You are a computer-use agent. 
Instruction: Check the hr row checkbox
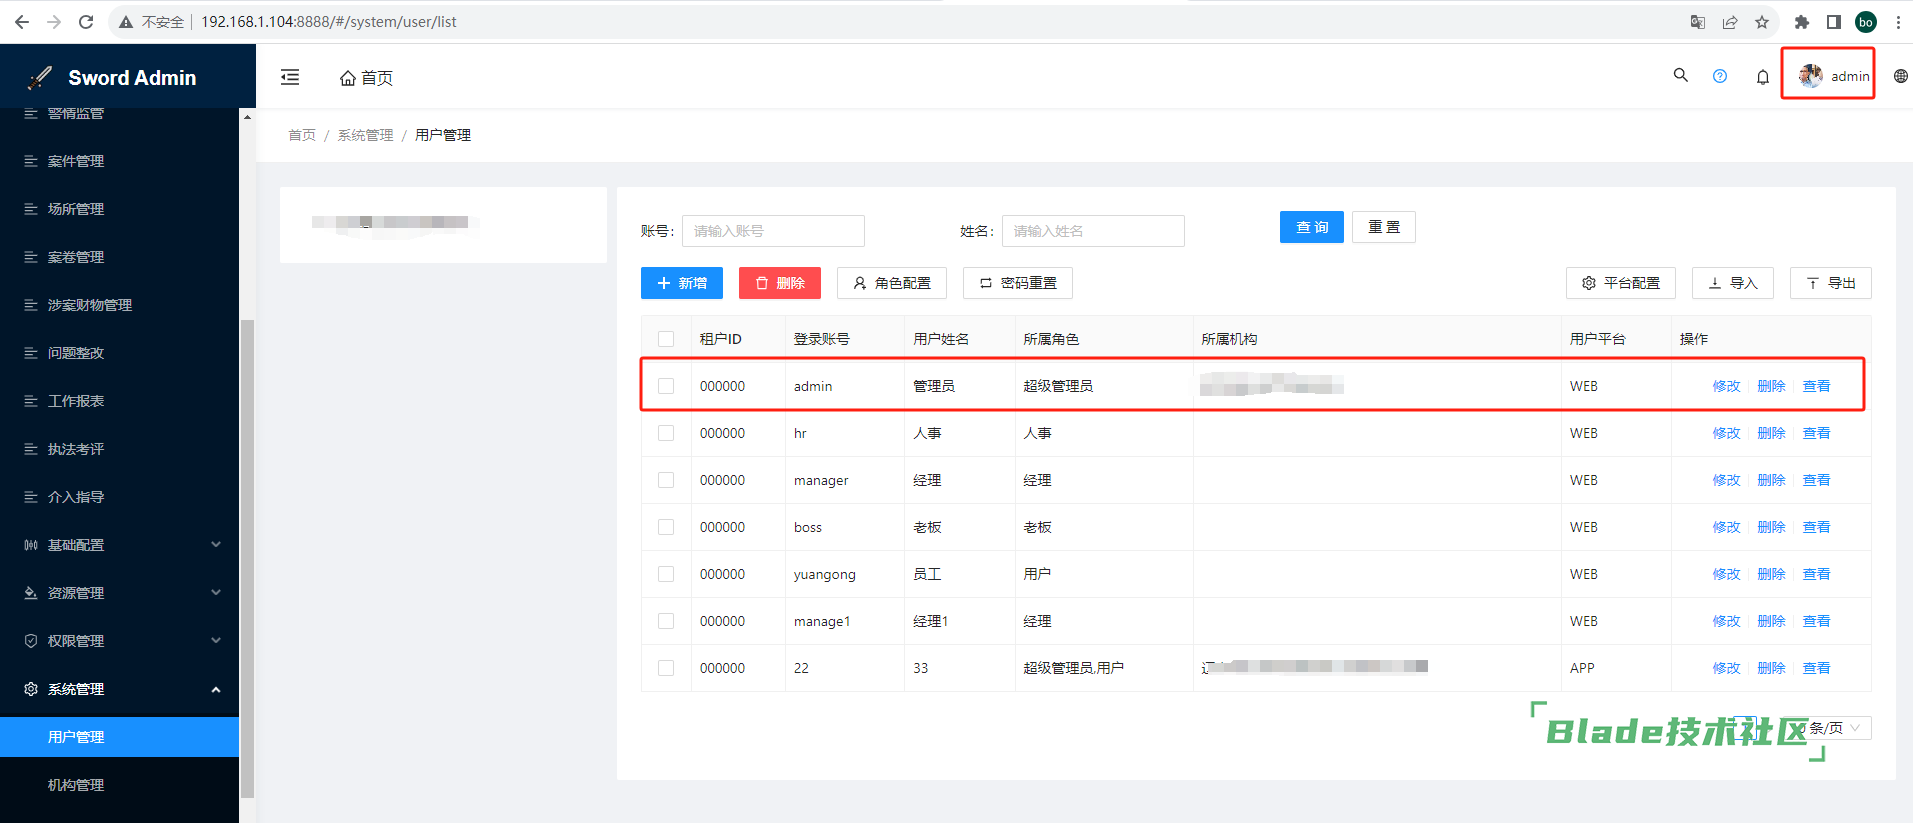pos(666,433)
